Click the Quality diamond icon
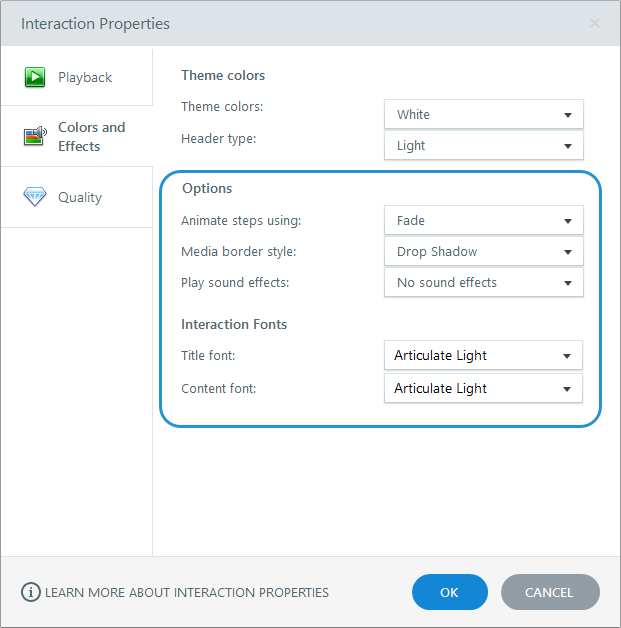 tap(35, 197)
